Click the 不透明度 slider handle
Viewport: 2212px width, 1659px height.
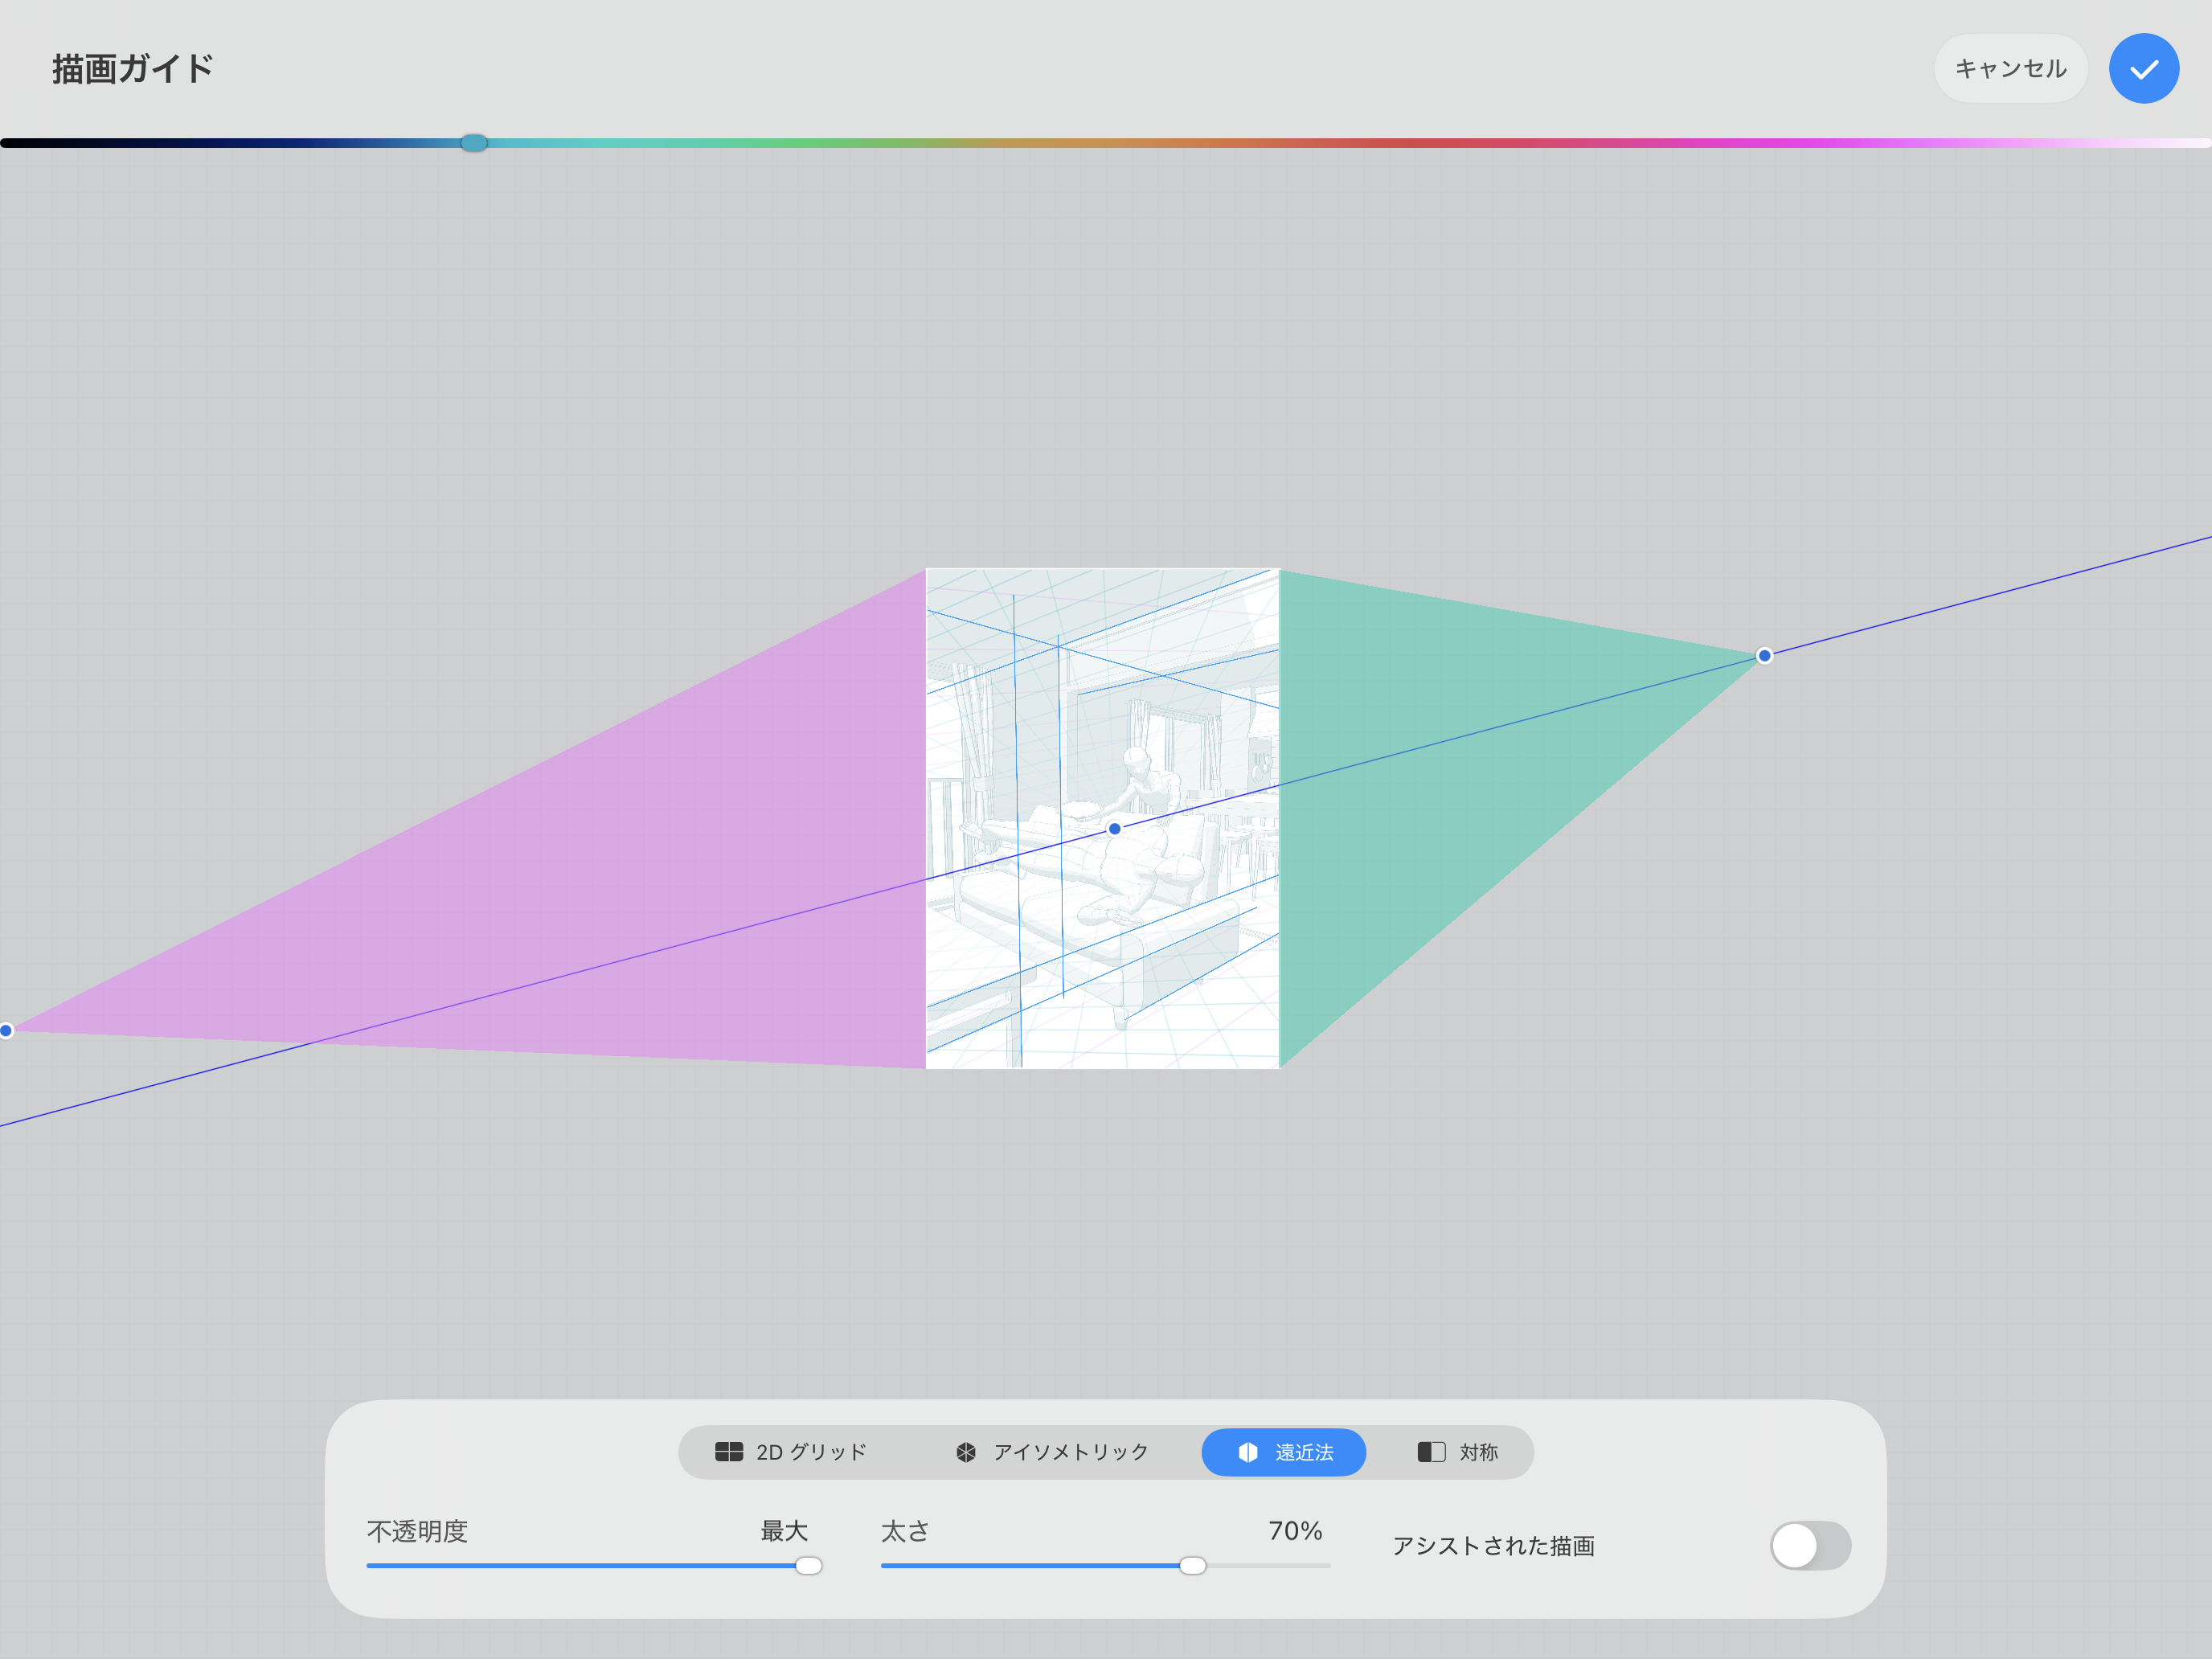coord(808,1565)
